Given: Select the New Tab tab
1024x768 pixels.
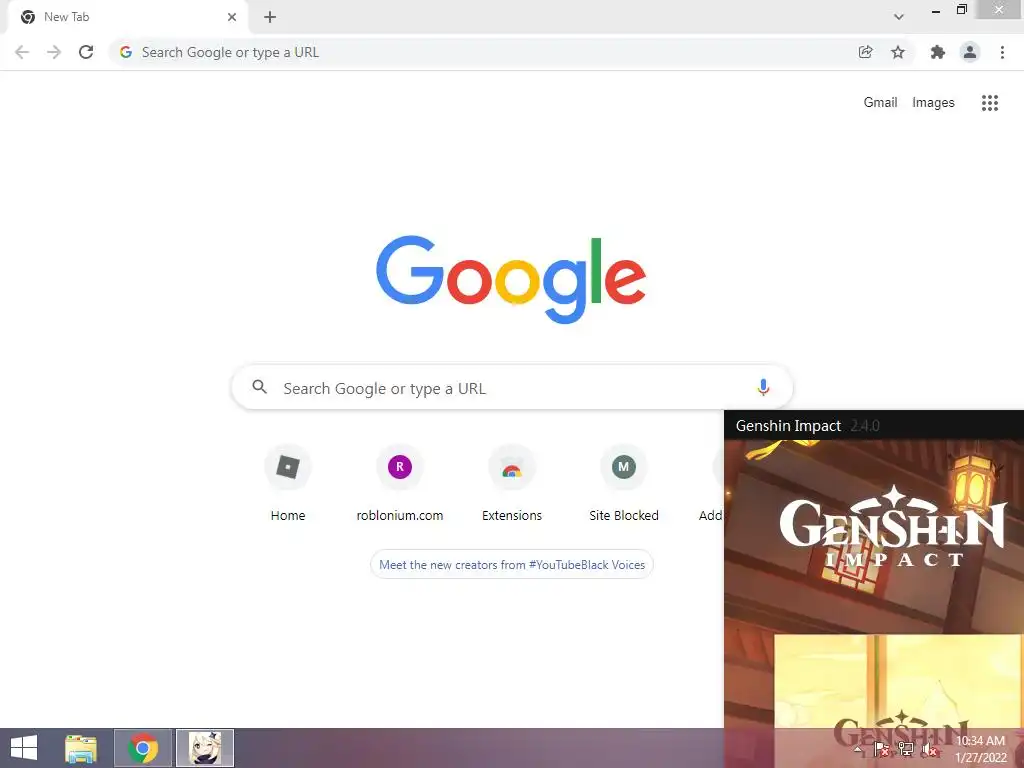Looking at the screenshot, I should (x=127, y=17).
